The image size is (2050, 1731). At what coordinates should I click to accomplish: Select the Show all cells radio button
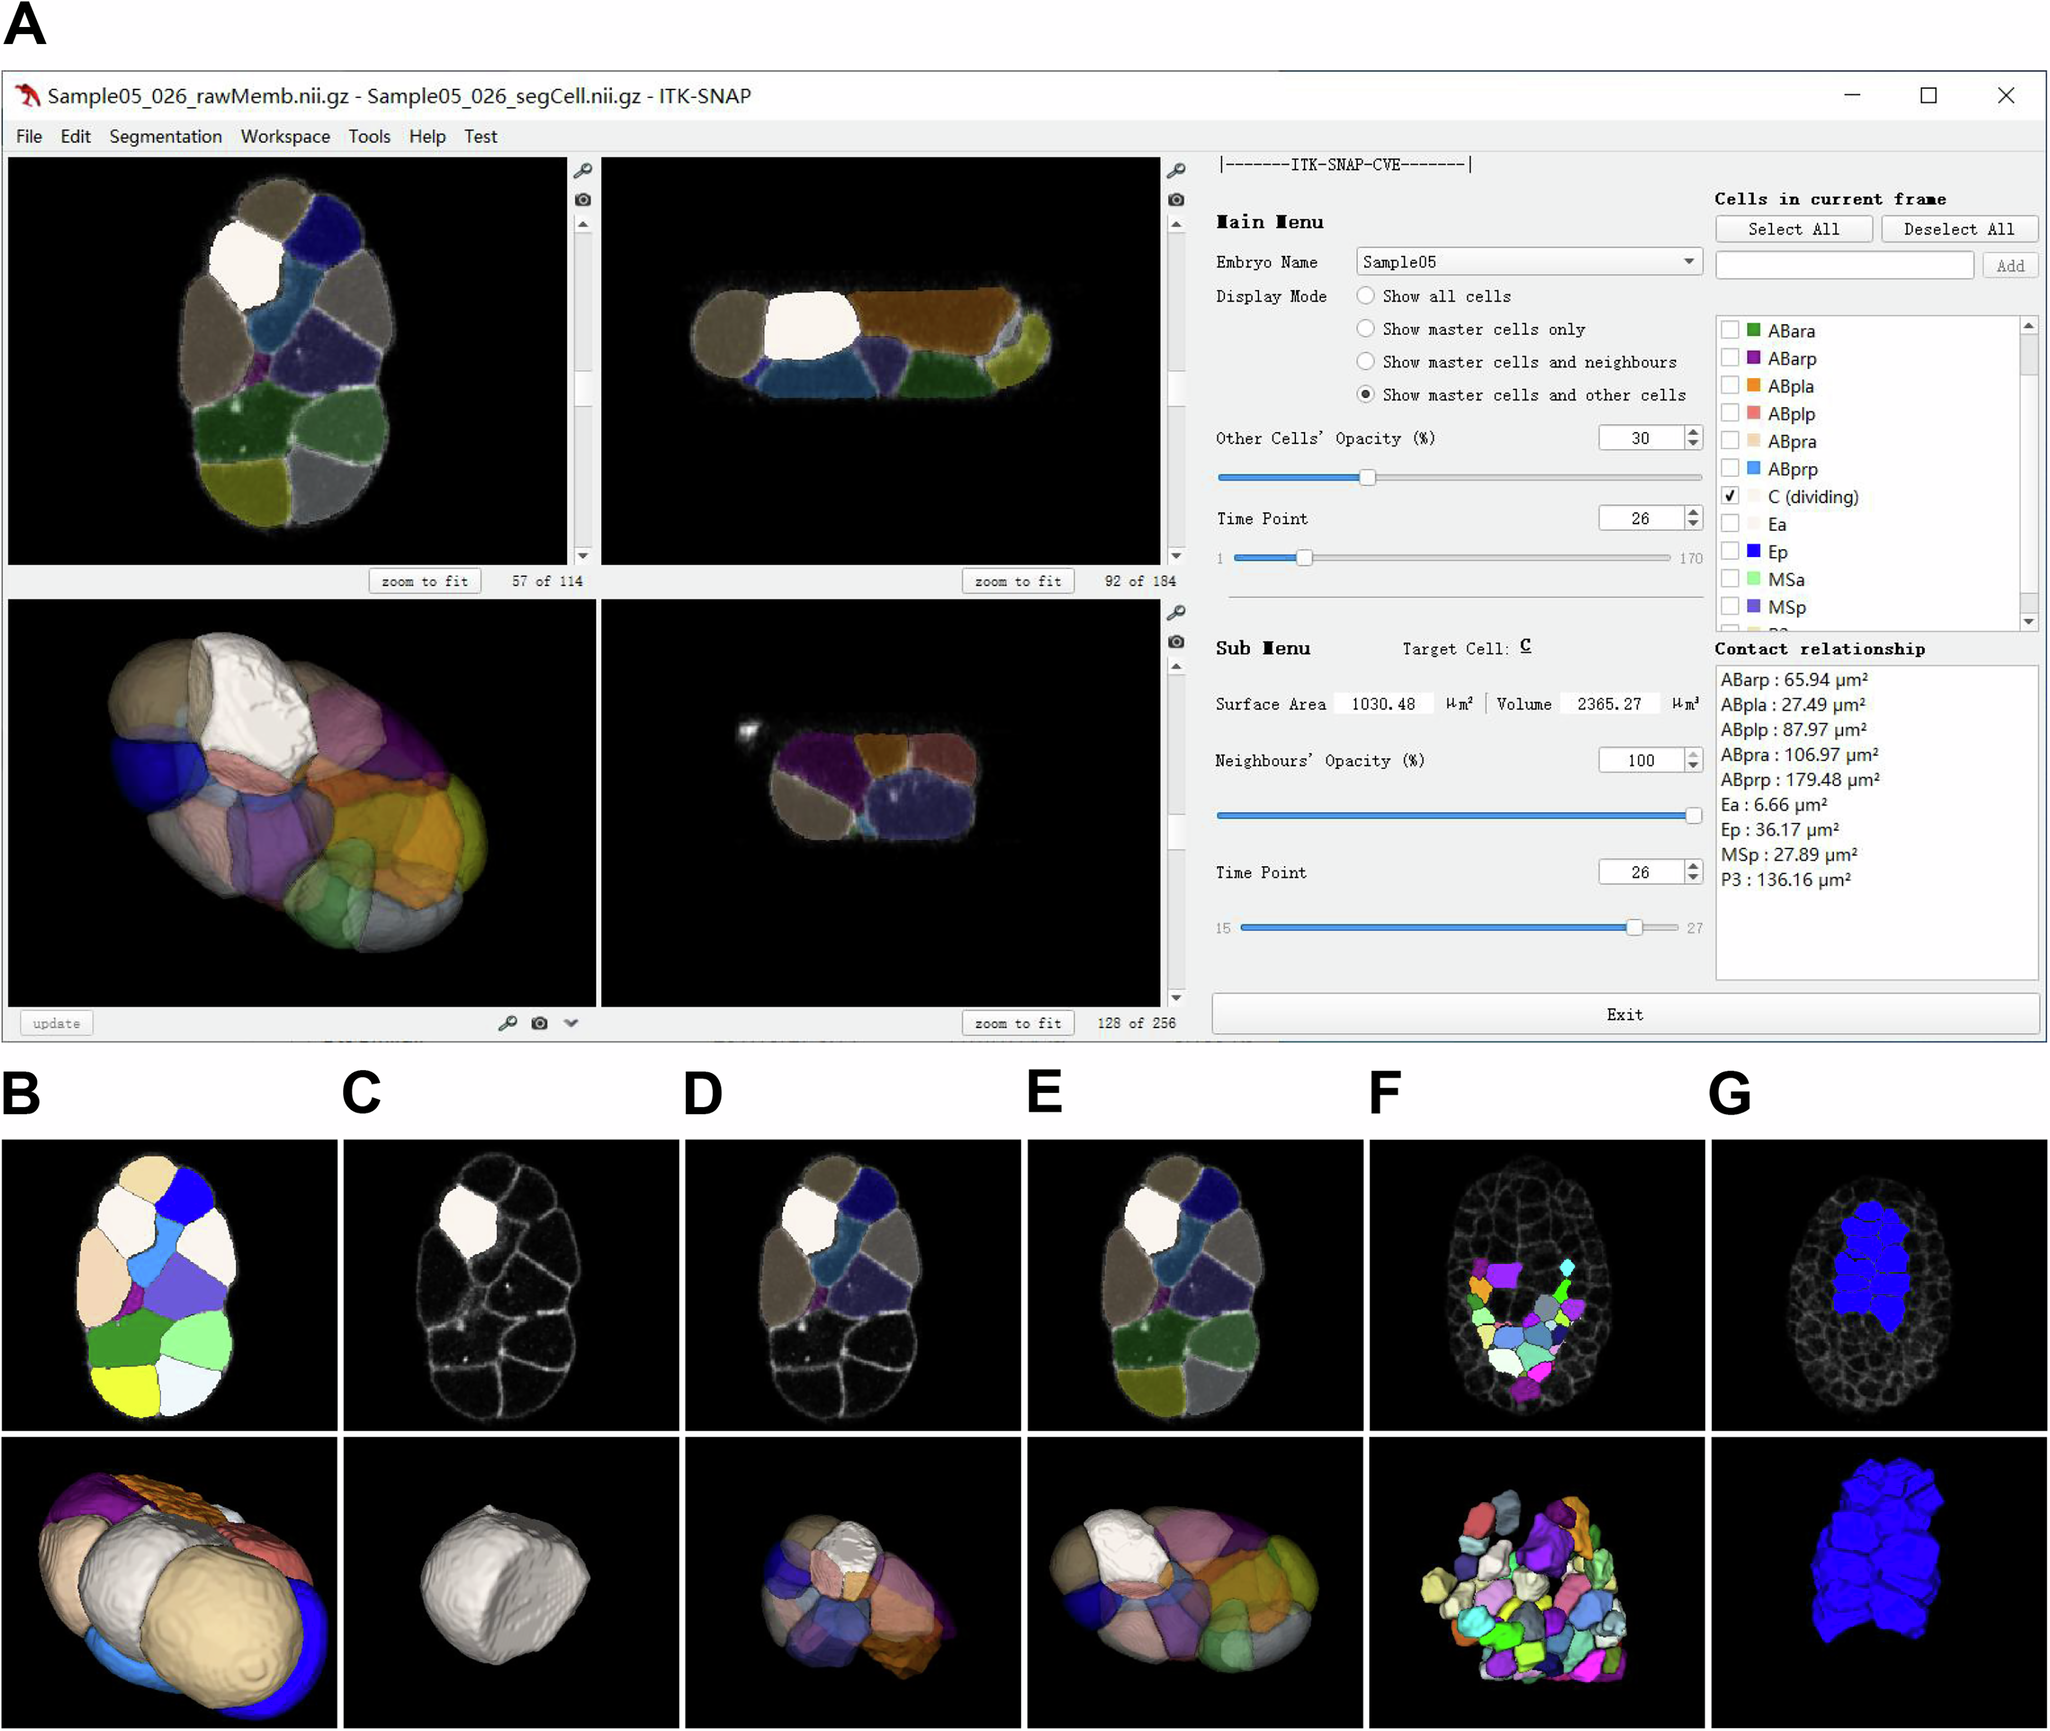tap(1366, 296)
